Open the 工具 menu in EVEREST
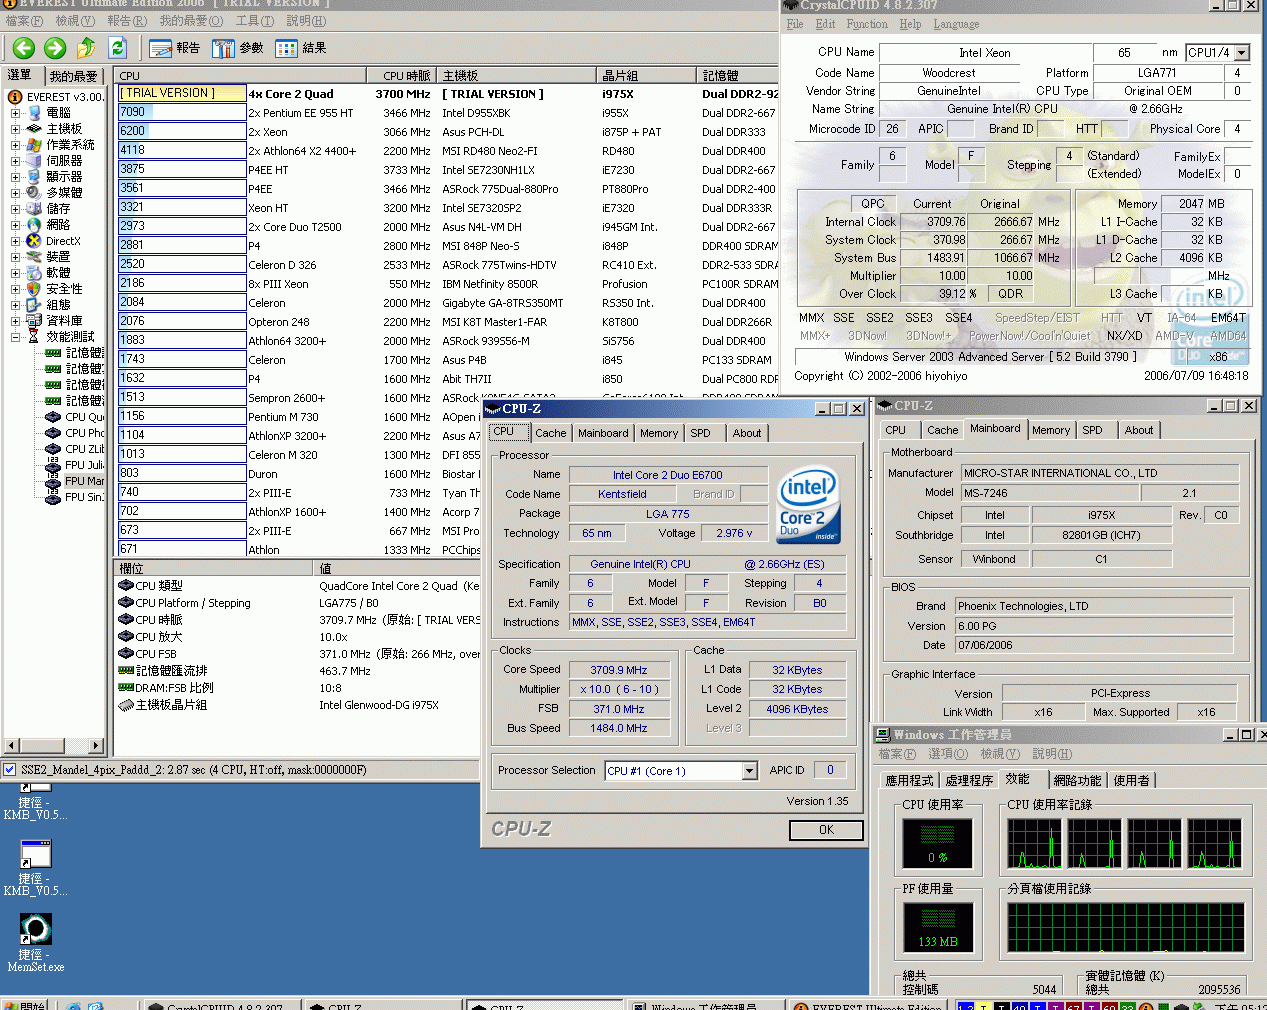The width and height of the screenshot is (1267, 1010). 256,21
